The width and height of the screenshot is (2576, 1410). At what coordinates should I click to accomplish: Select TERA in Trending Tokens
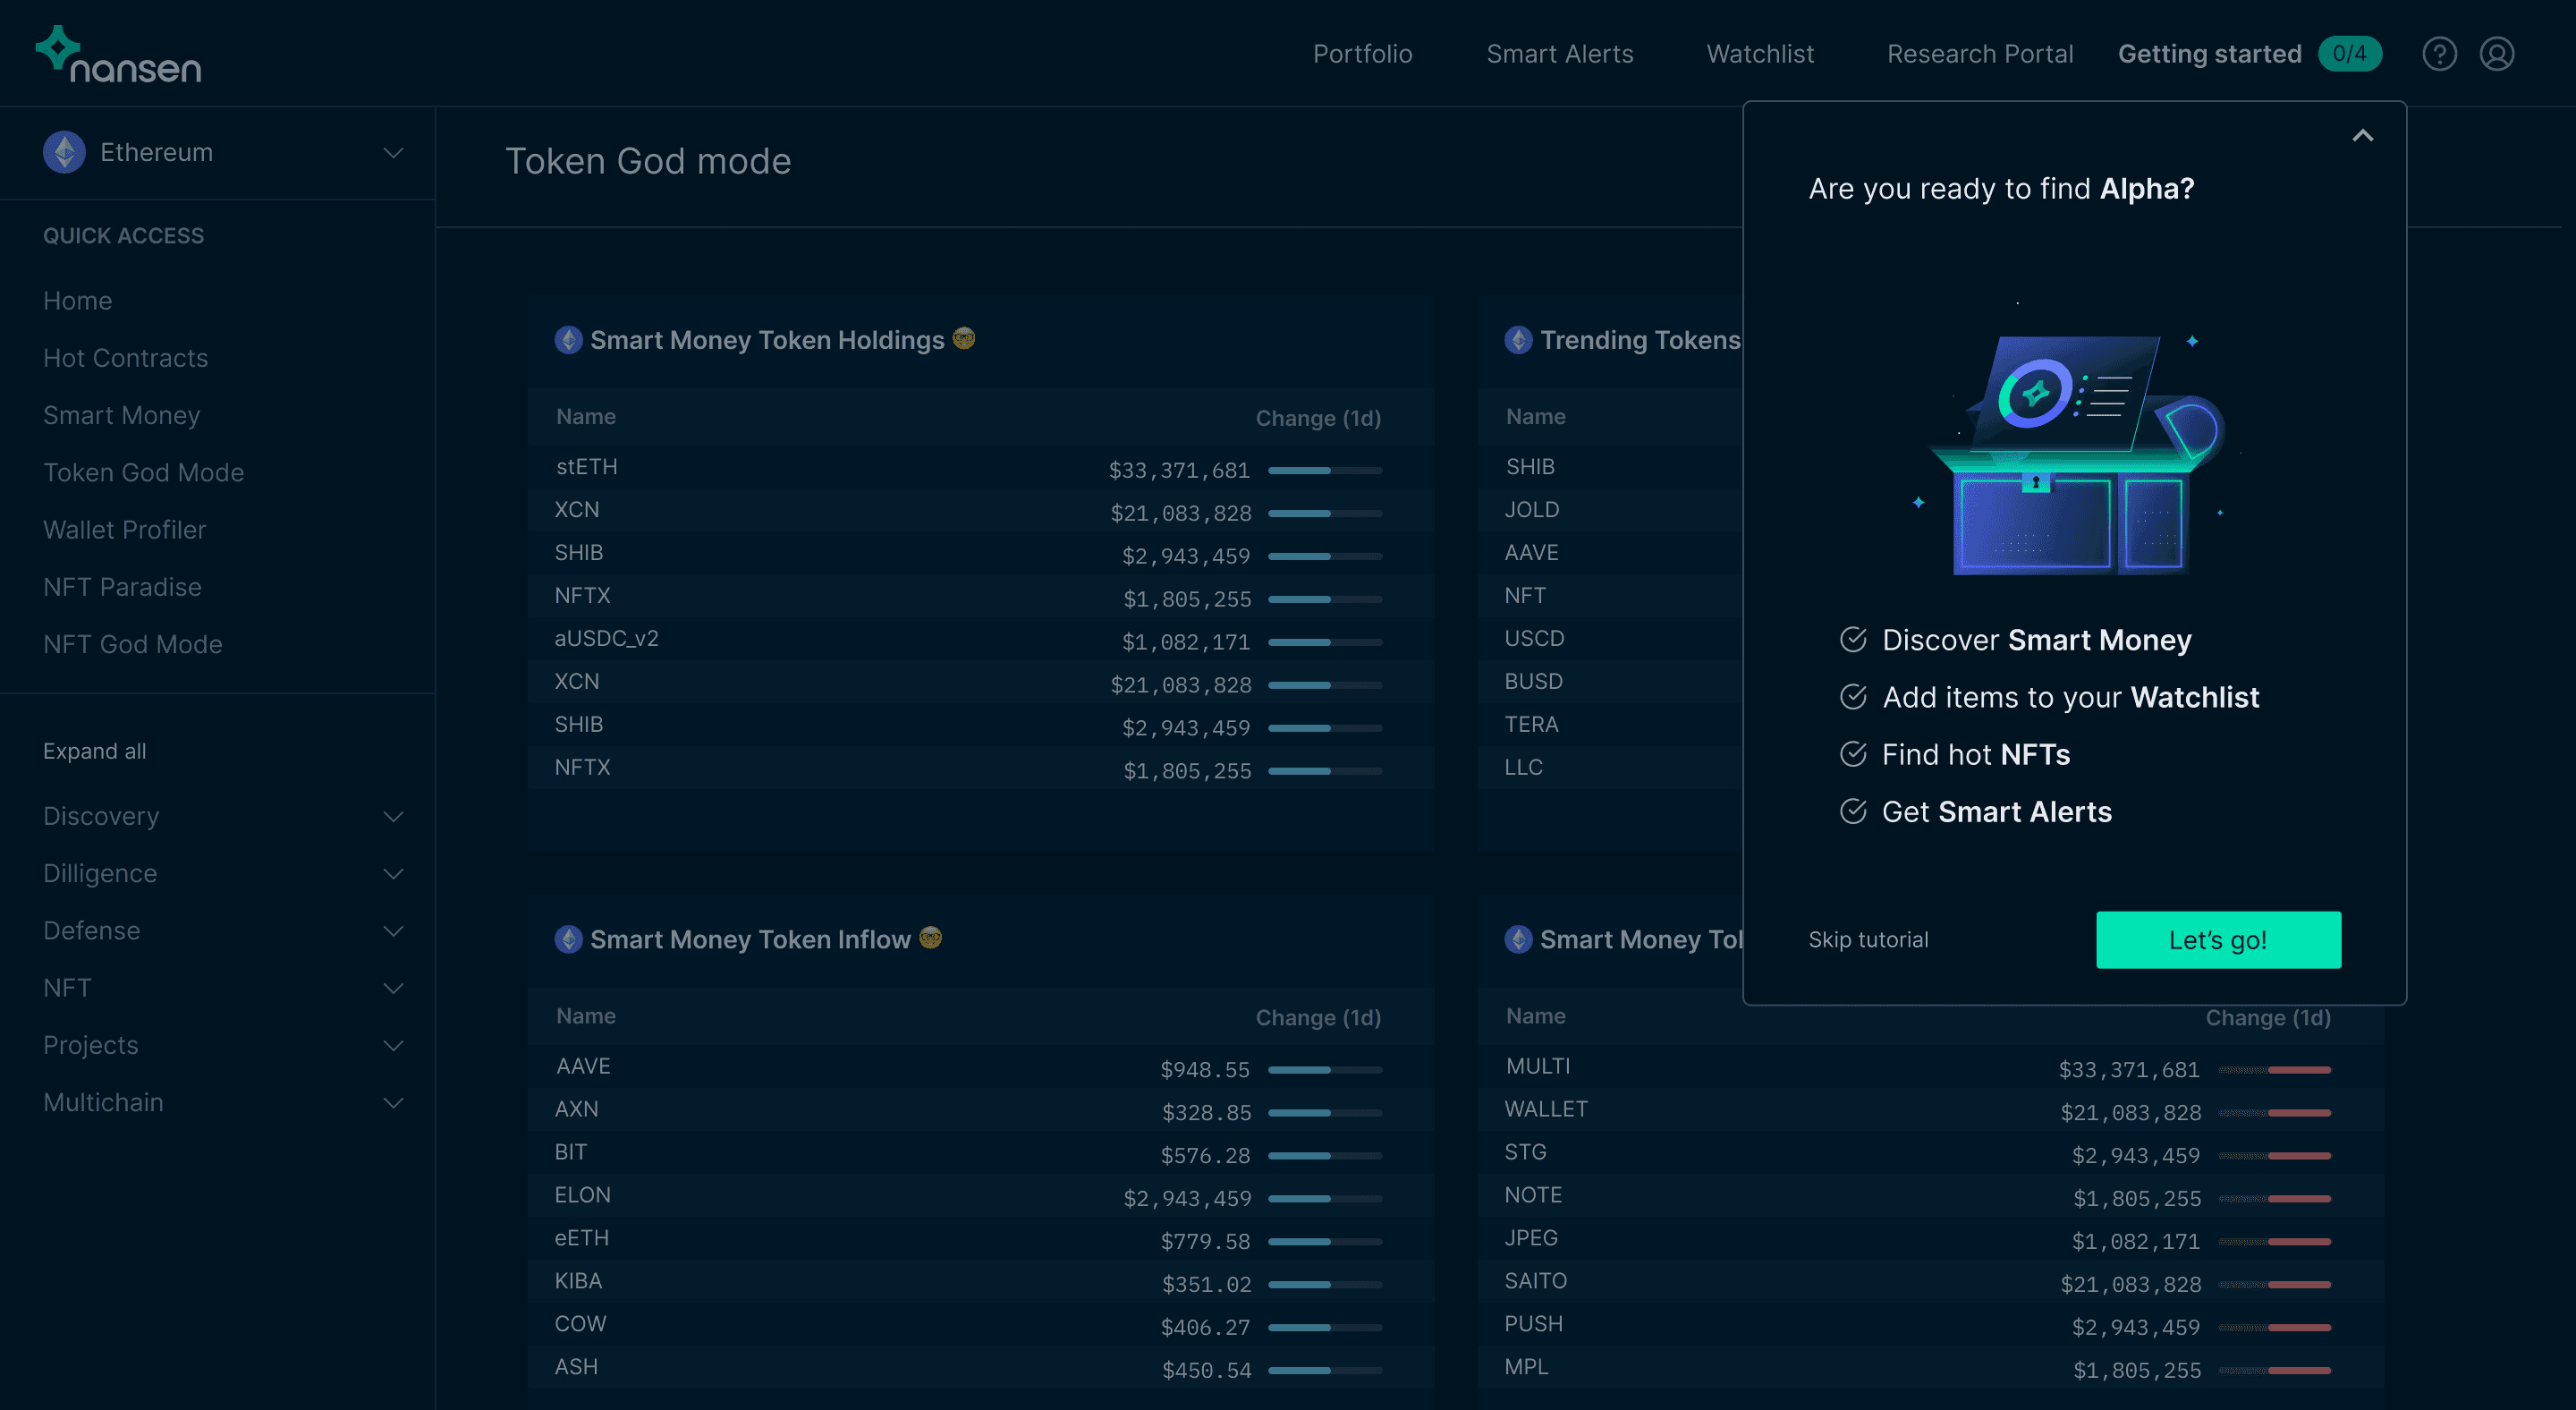tap(1531, 725)
